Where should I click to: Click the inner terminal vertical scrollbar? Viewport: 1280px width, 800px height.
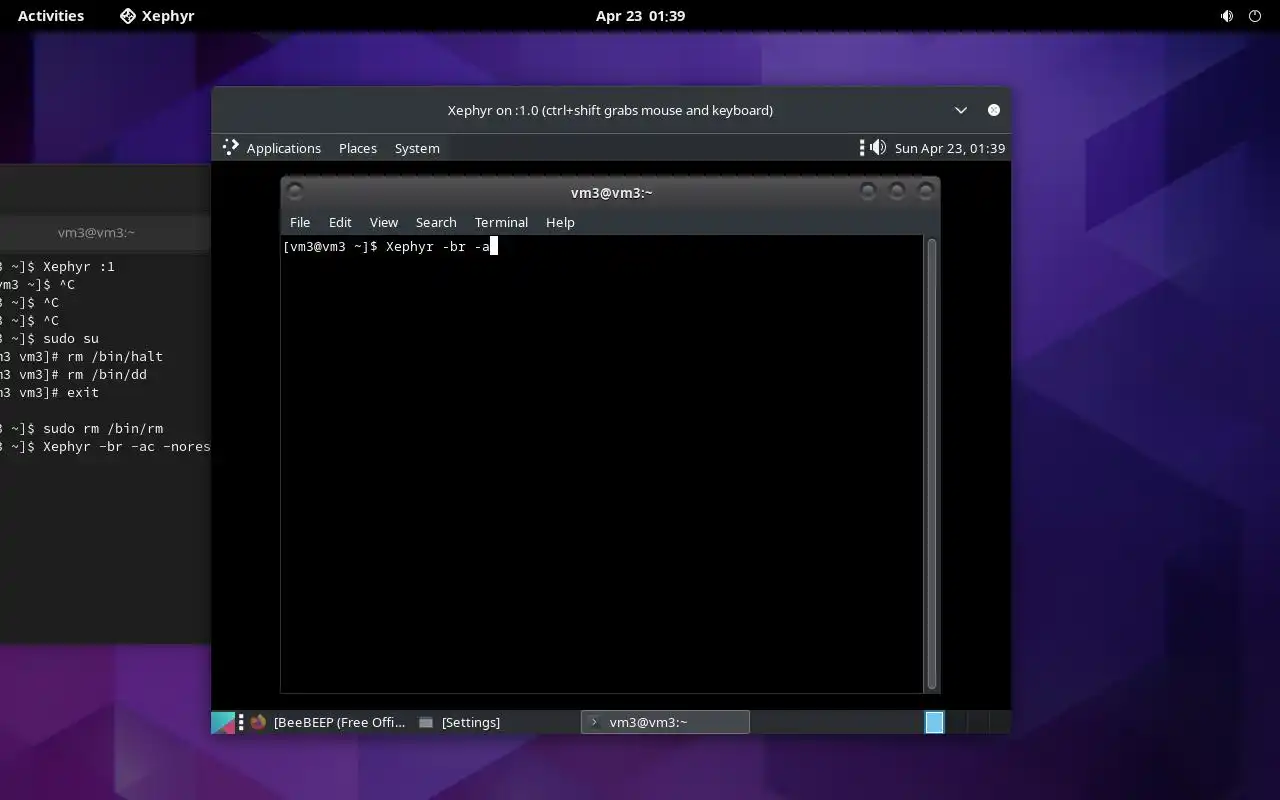[932, 464]
